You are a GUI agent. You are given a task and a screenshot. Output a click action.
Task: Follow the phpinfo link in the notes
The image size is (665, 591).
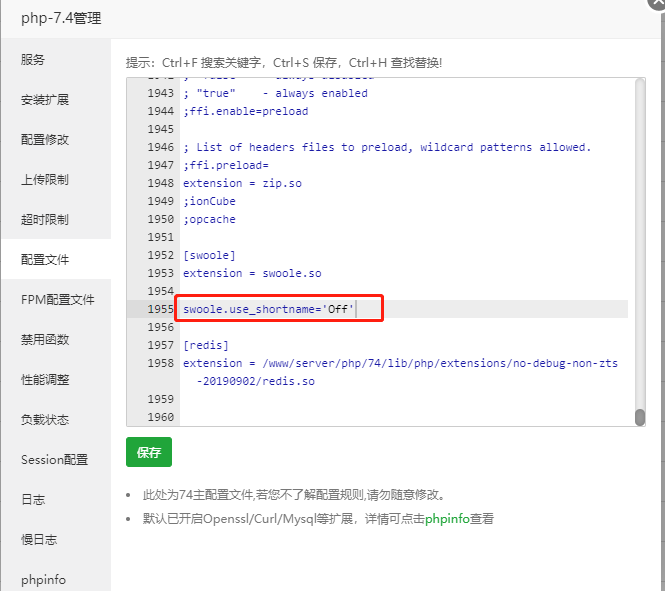(x=447, y=519)
